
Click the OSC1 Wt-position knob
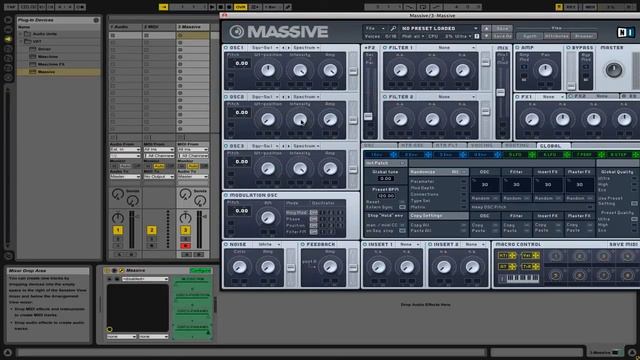[x=268, y=70]
